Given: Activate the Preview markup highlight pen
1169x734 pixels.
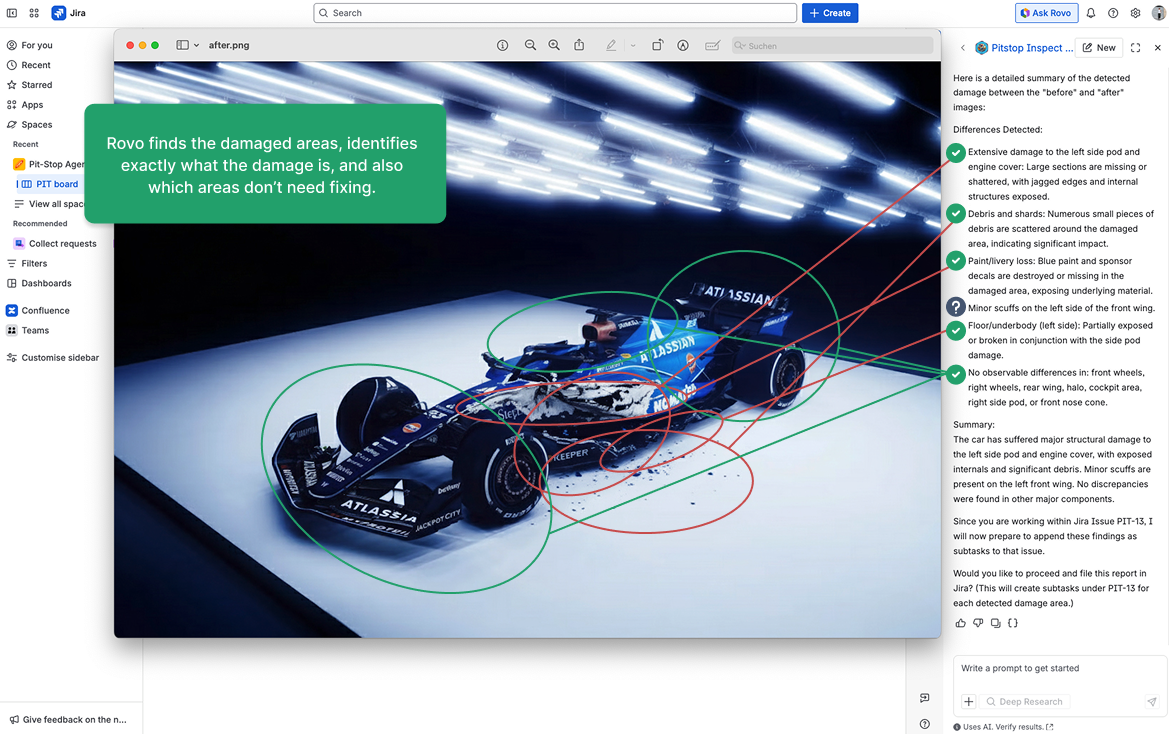Looking at the screenshot, I should pyautogui.click(x=611, y=45).
